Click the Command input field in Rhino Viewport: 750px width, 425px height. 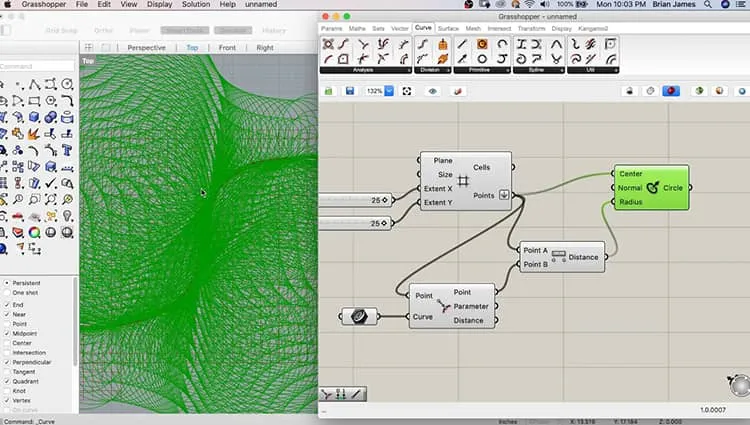[x=37, y=66]
